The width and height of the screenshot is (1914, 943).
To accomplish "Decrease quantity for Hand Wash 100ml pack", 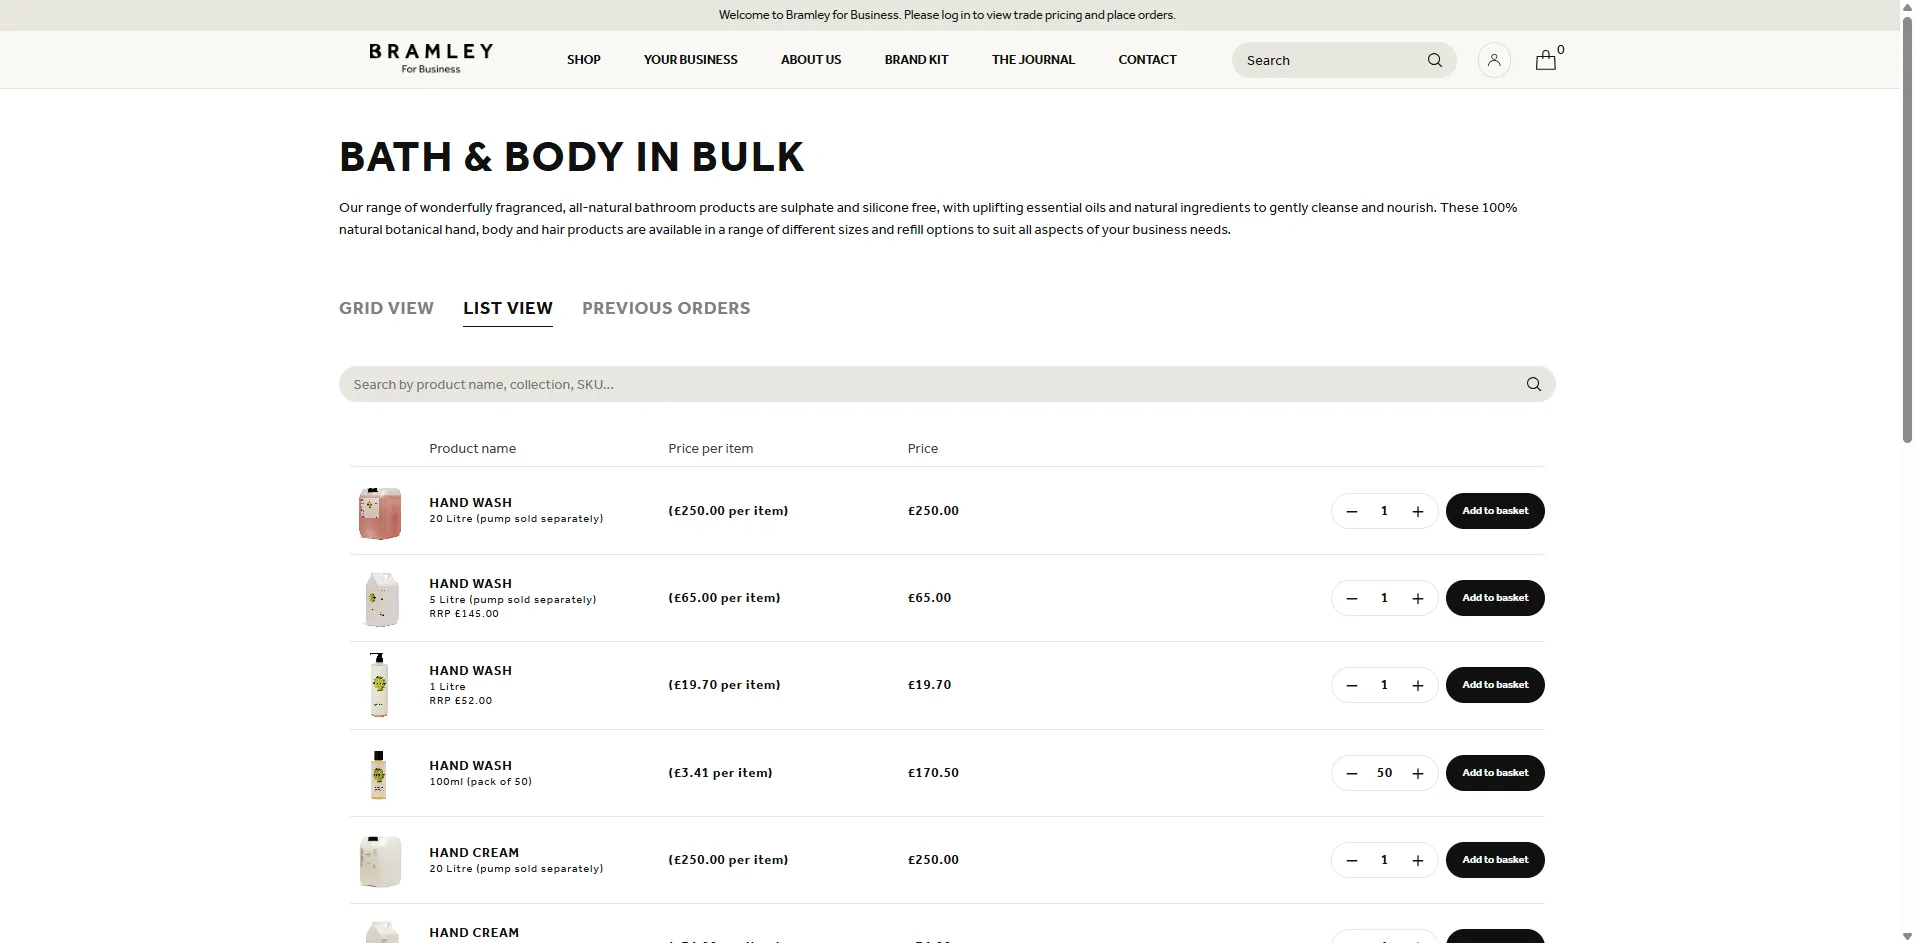I will click(1352, 773).
